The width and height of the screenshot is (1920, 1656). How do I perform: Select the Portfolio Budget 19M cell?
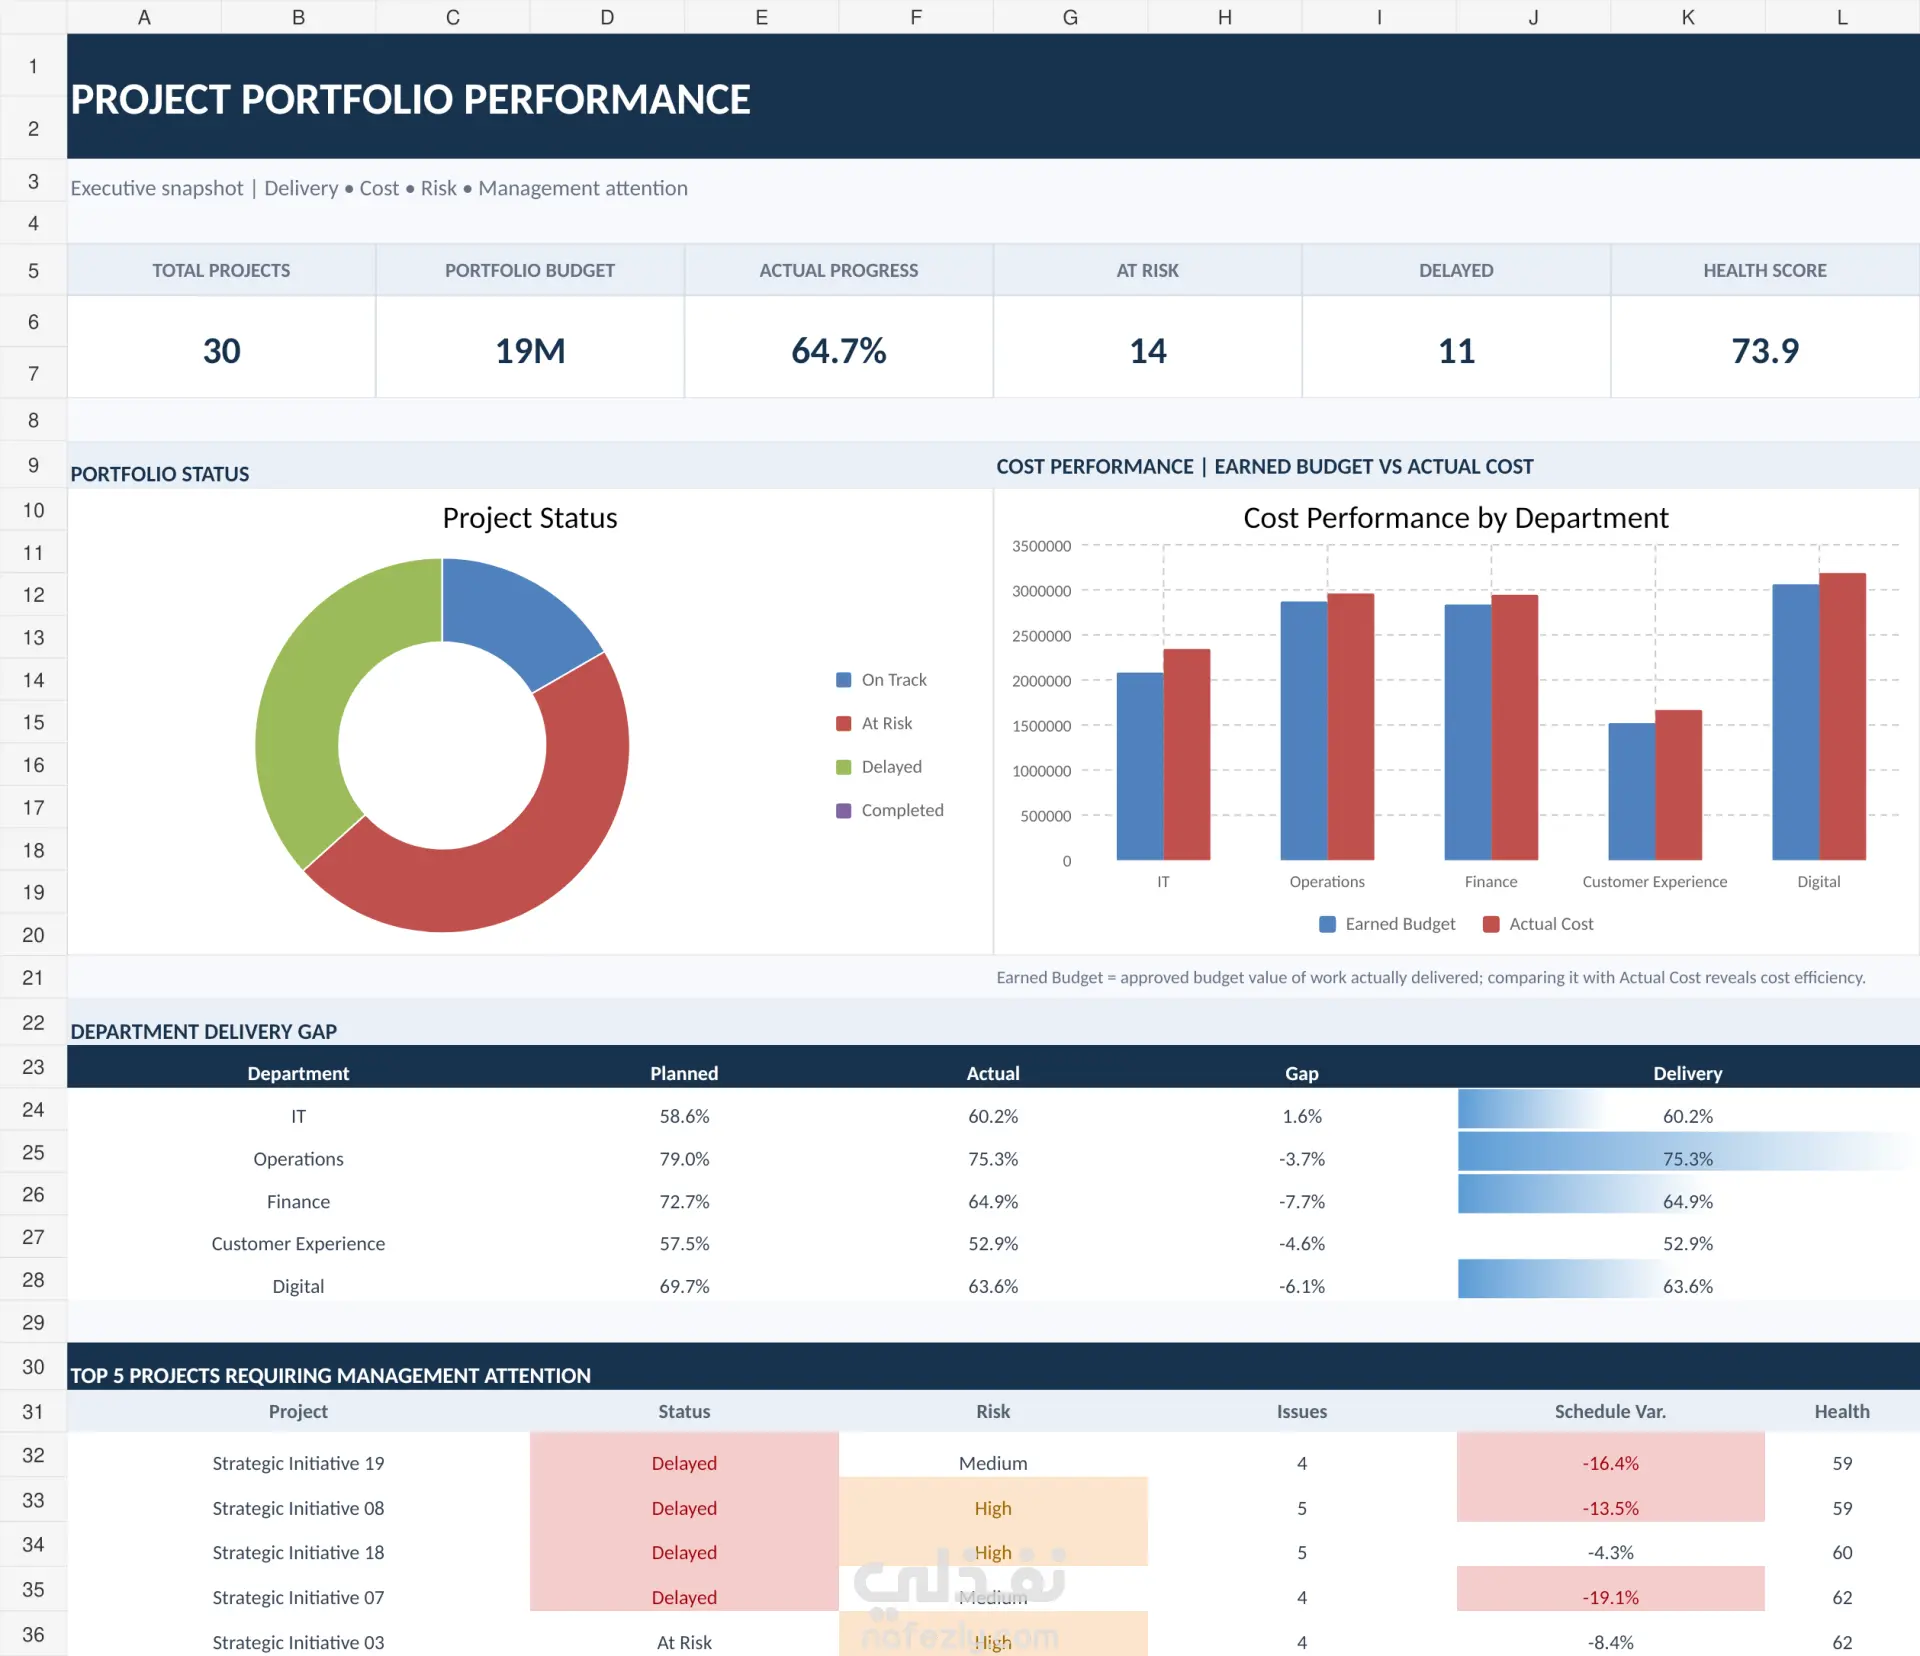(530, 350)
